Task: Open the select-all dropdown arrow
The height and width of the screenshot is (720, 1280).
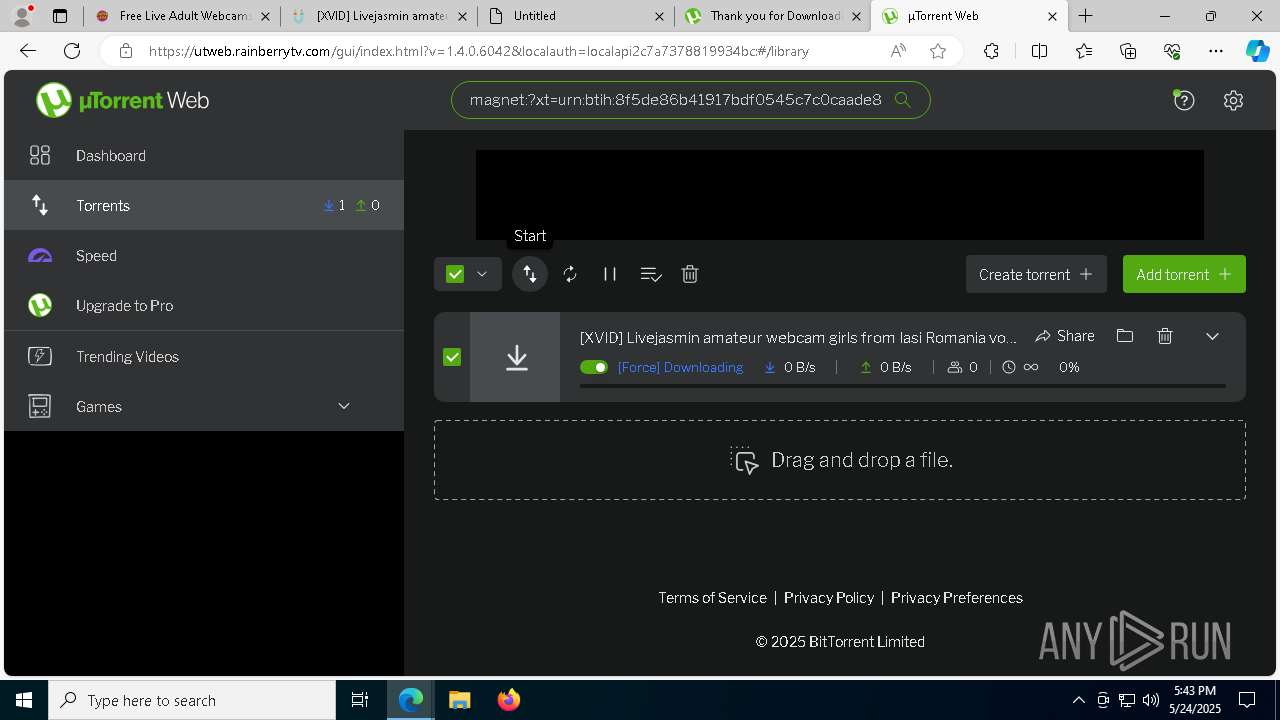Action: pos(482,274)
